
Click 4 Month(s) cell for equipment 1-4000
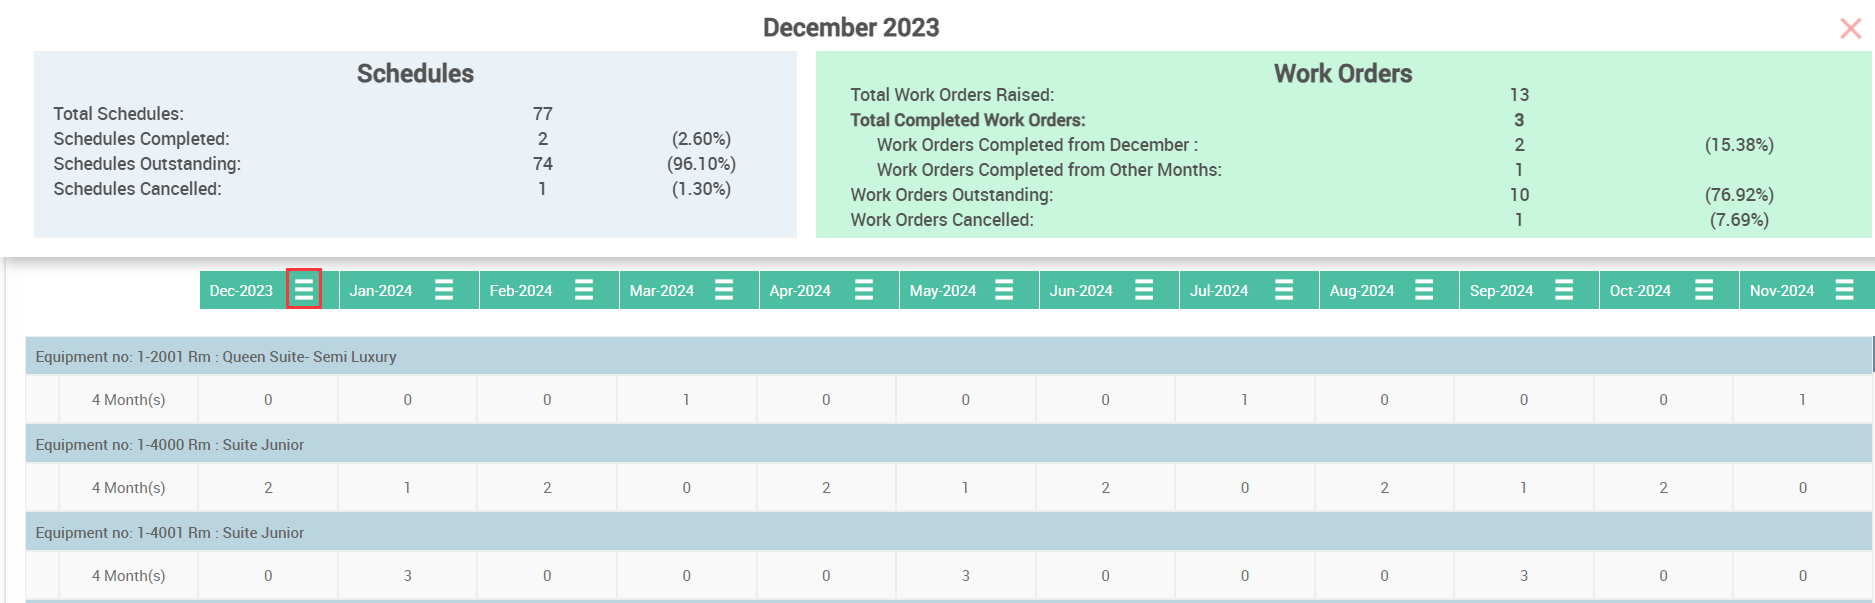[x=129, y=488]
